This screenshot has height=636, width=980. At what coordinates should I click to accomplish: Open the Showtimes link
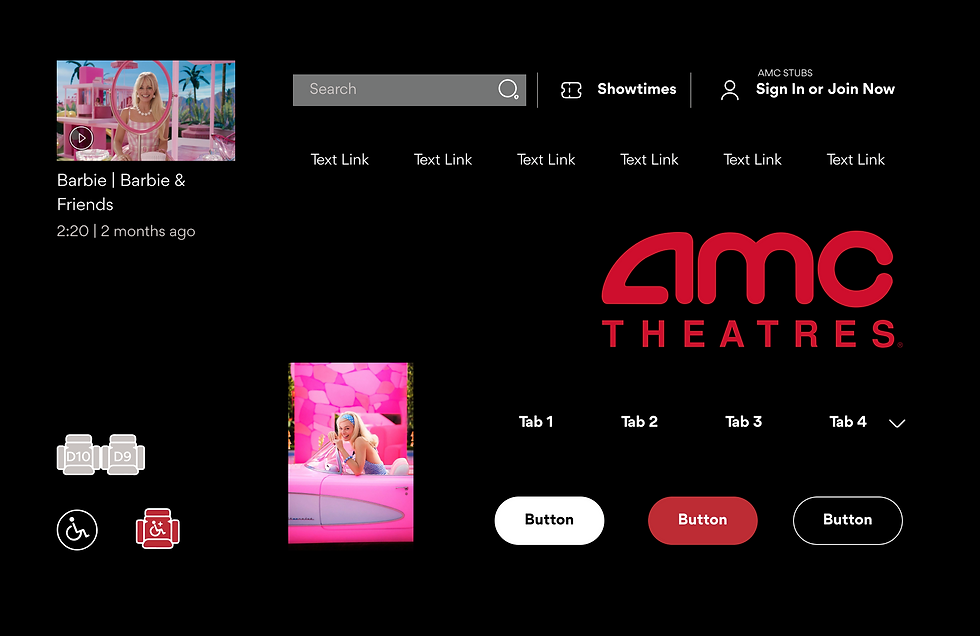point(636,89)
